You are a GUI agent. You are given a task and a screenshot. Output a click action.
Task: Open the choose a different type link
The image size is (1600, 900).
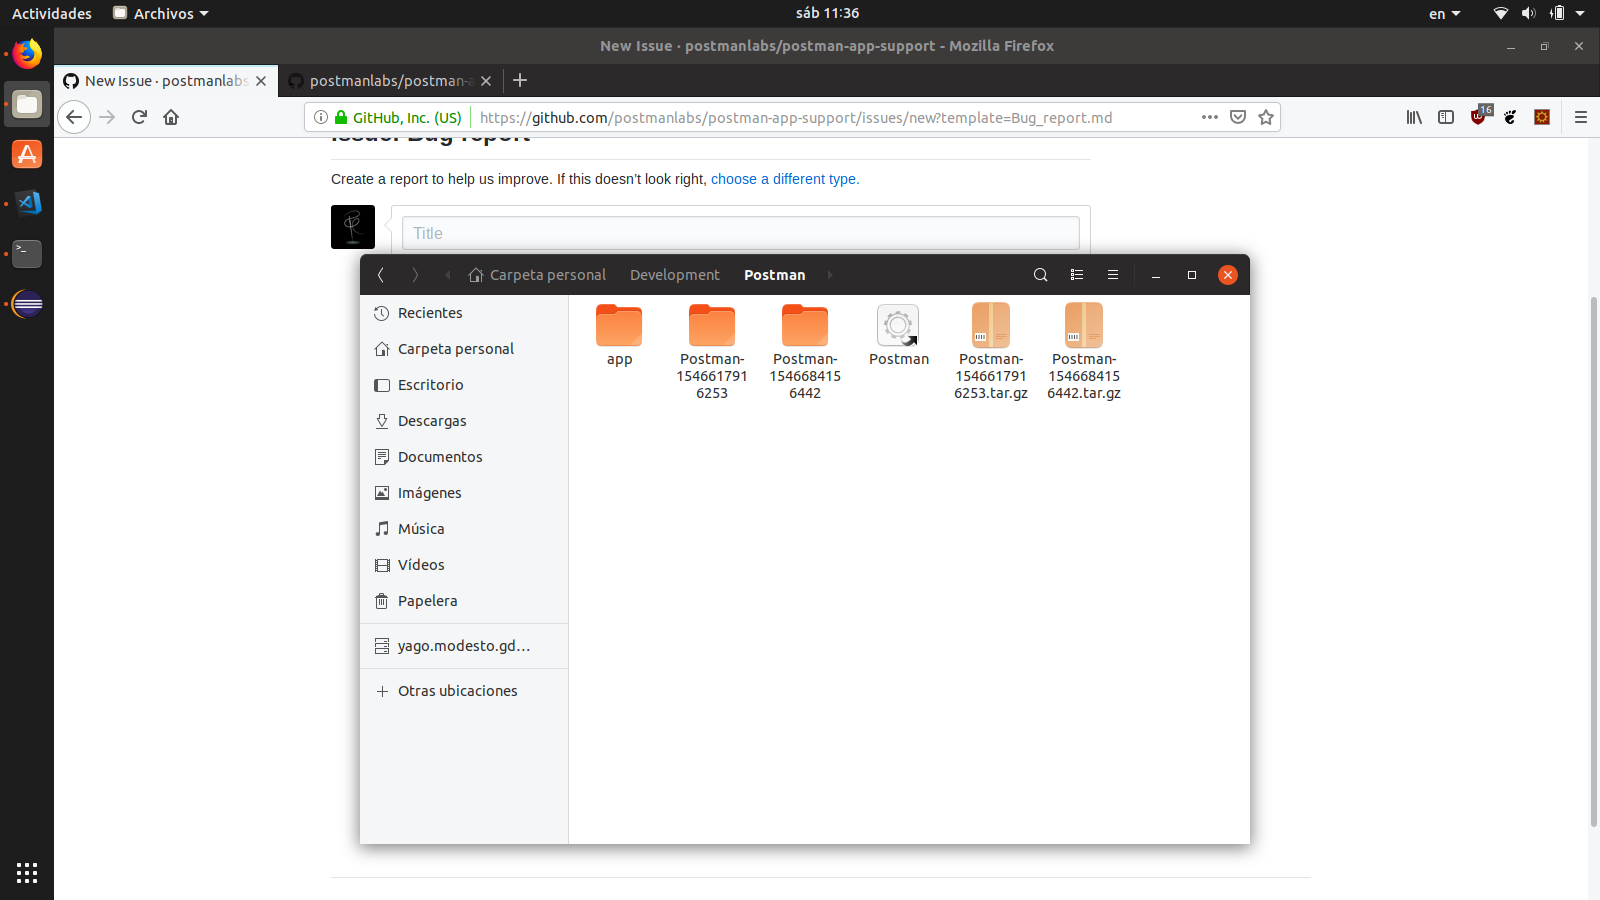(x=784, y=179)
